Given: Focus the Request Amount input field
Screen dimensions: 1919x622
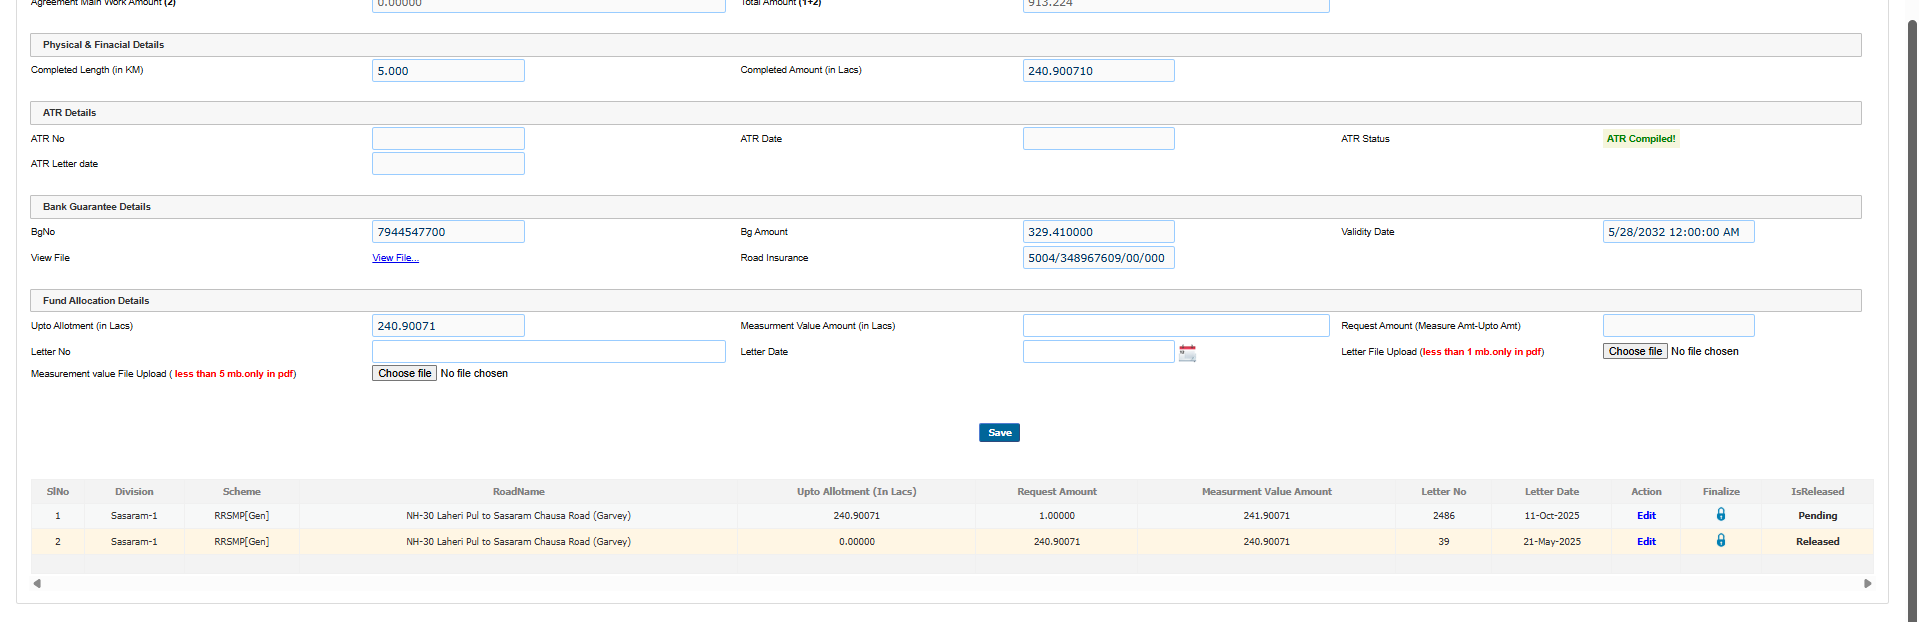Looking at the screenshot, I should 1677,326.
